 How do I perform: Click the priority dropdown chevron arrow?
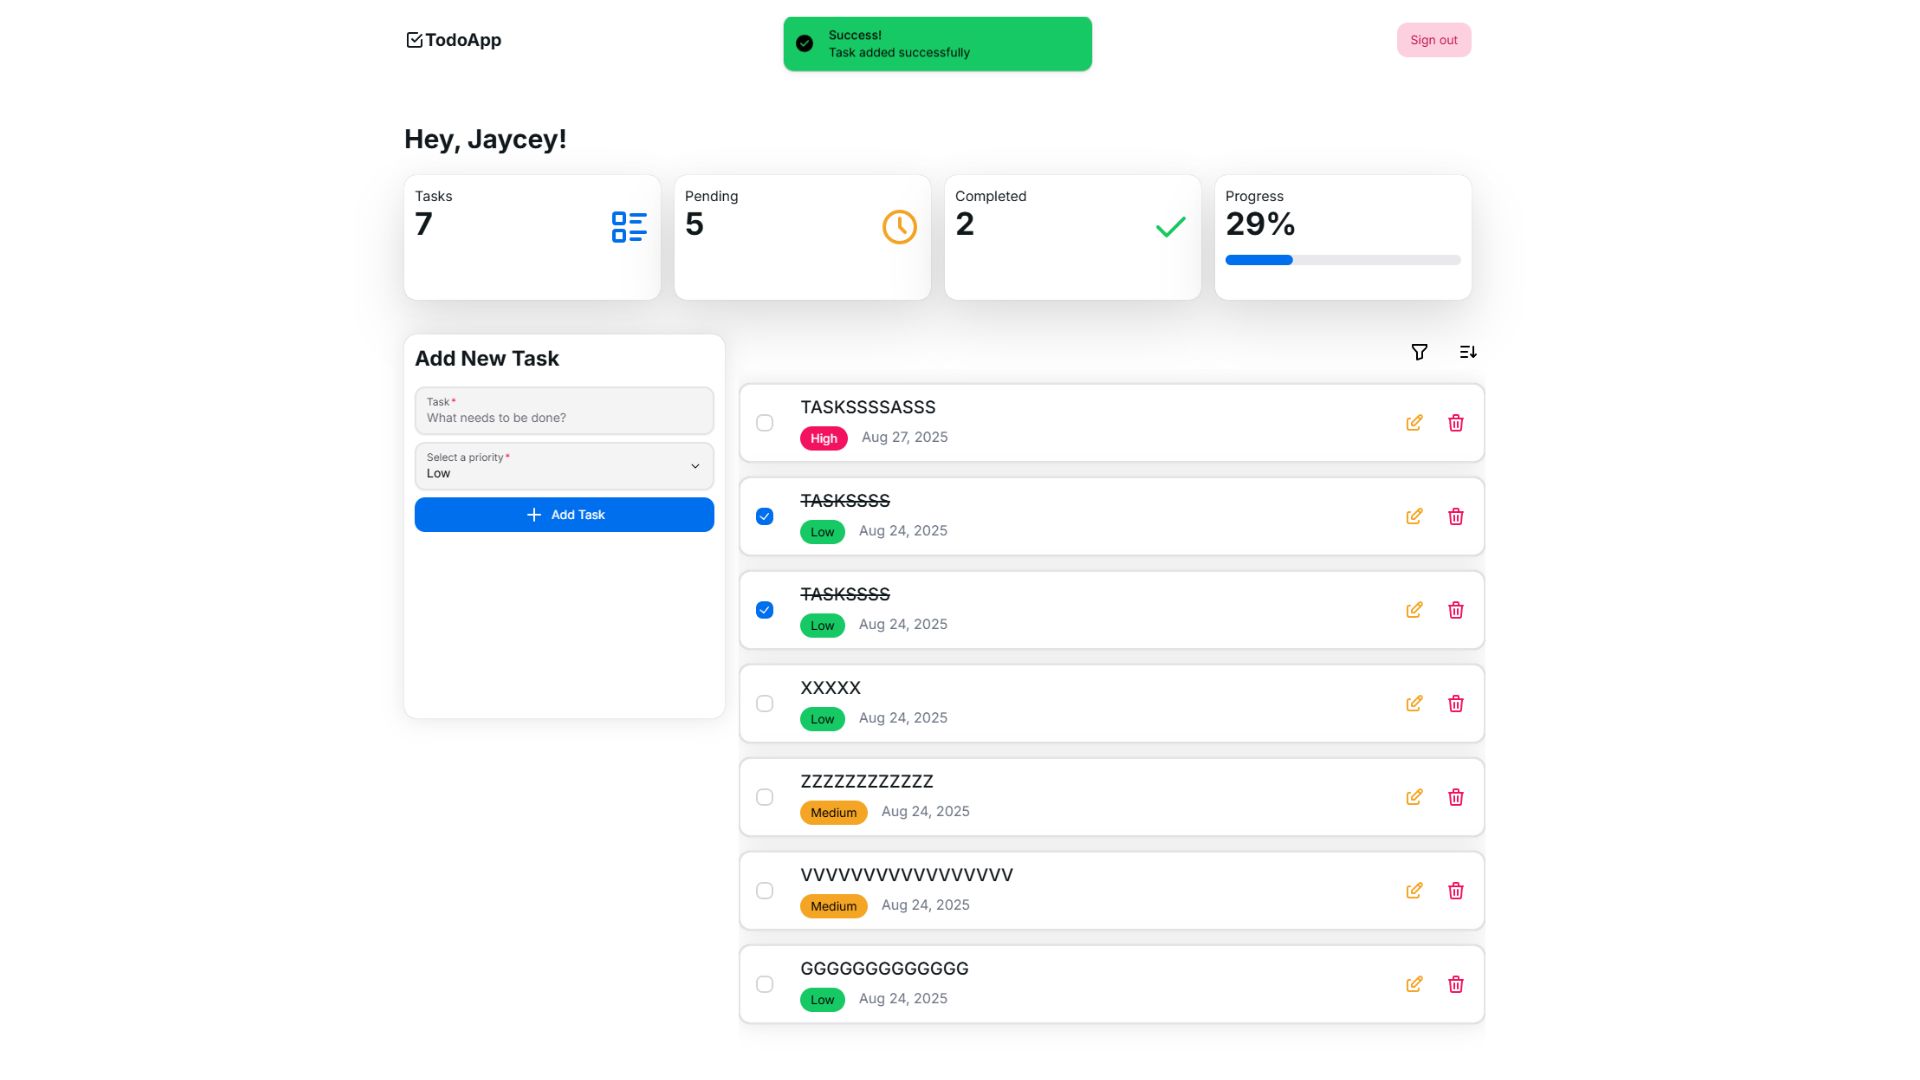pyautogui.click(x=695, y=466)
